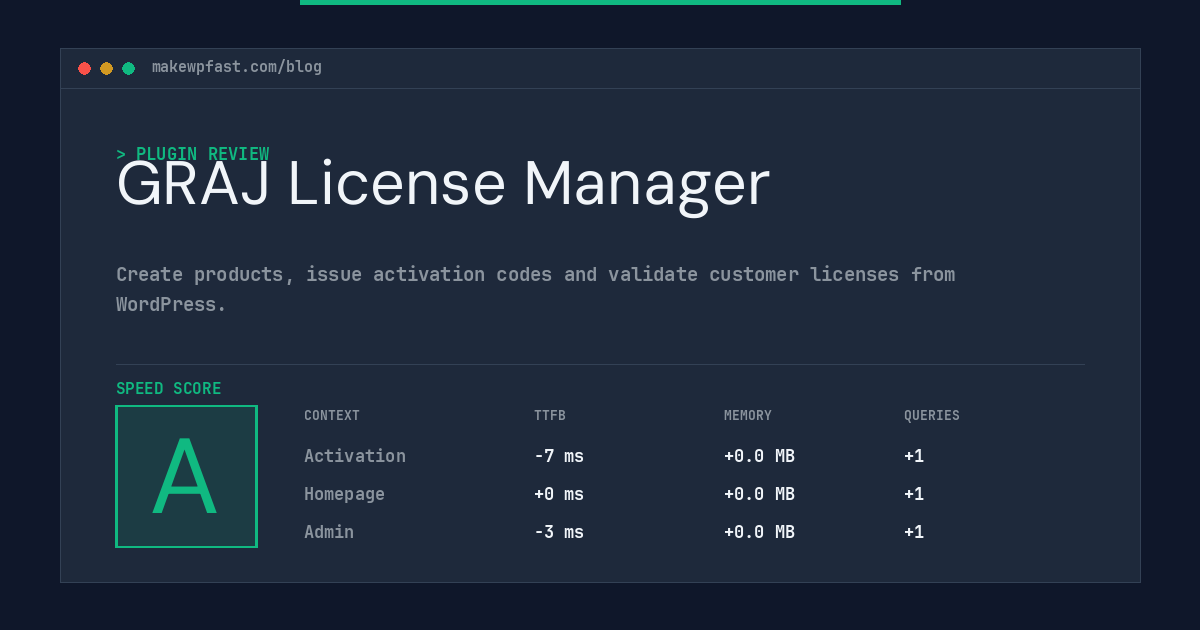Image resolution: width=1200 pixels, height=630 pixels.
Task: Select the Activation row label
Action: (355, 456)
